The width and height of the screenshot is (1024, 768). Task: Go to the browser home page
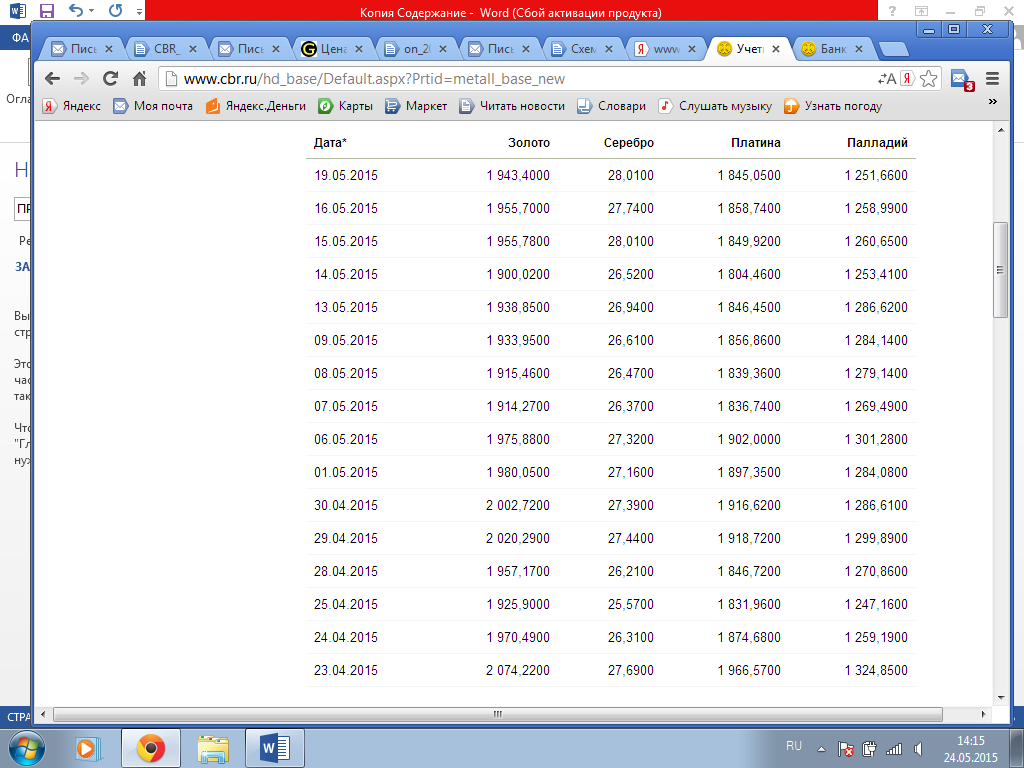140,78
